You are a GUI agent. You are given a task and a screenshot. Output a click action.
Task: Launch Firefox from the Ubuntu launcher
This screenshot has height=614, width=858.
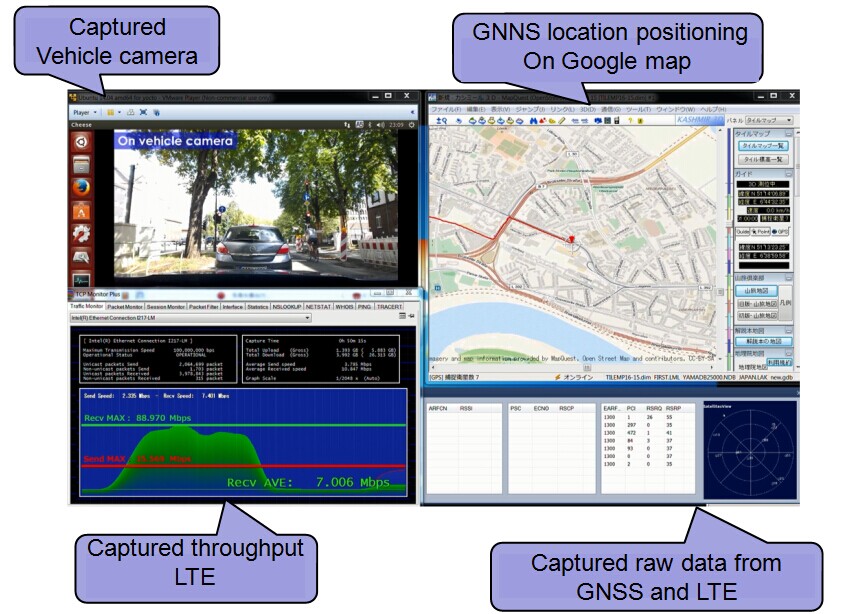81,188
